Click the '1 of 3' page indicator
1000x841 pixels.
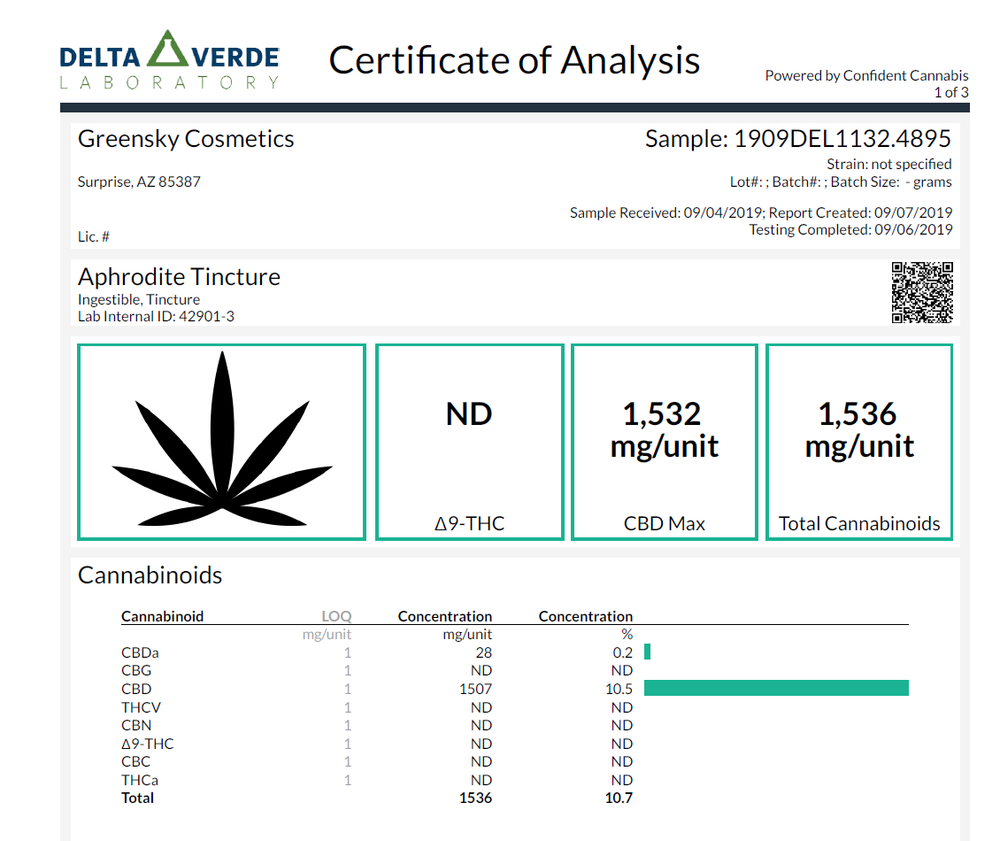(x=952, y=92)
